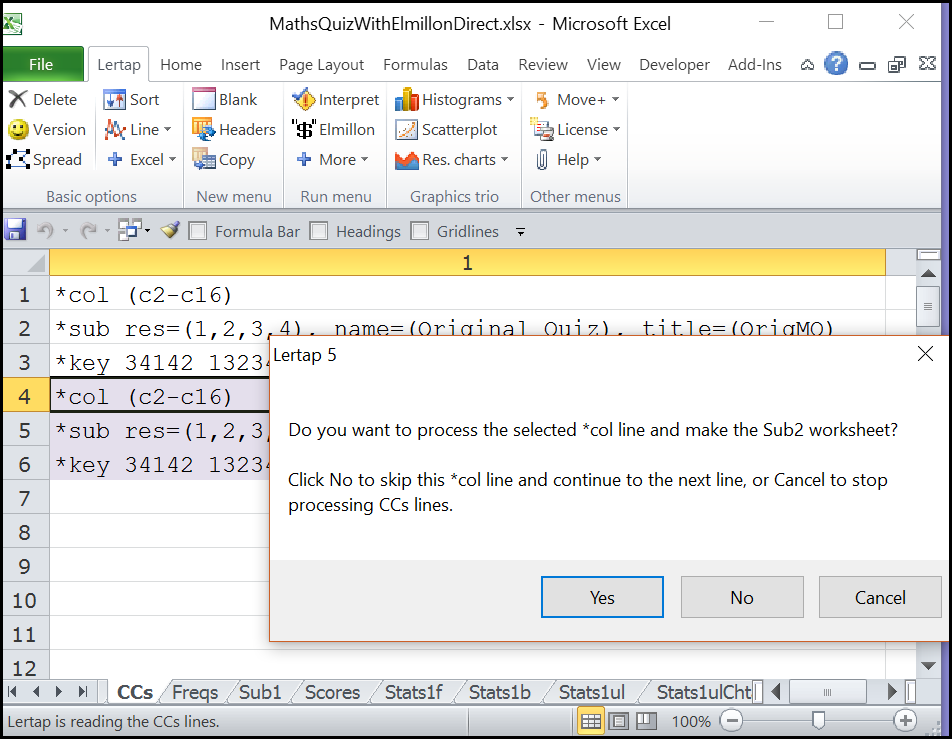
Task: Click the 100% zoom level
Action: click(691, 721)
